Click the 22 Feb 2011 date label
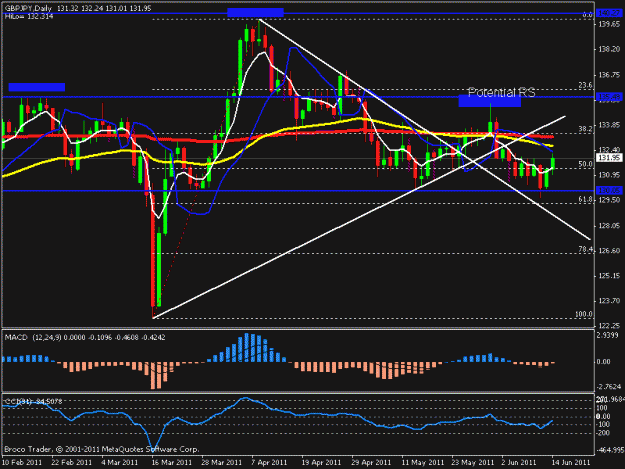Image resolution: width=625 pixels, height=469 pixels. click(72, 462)
